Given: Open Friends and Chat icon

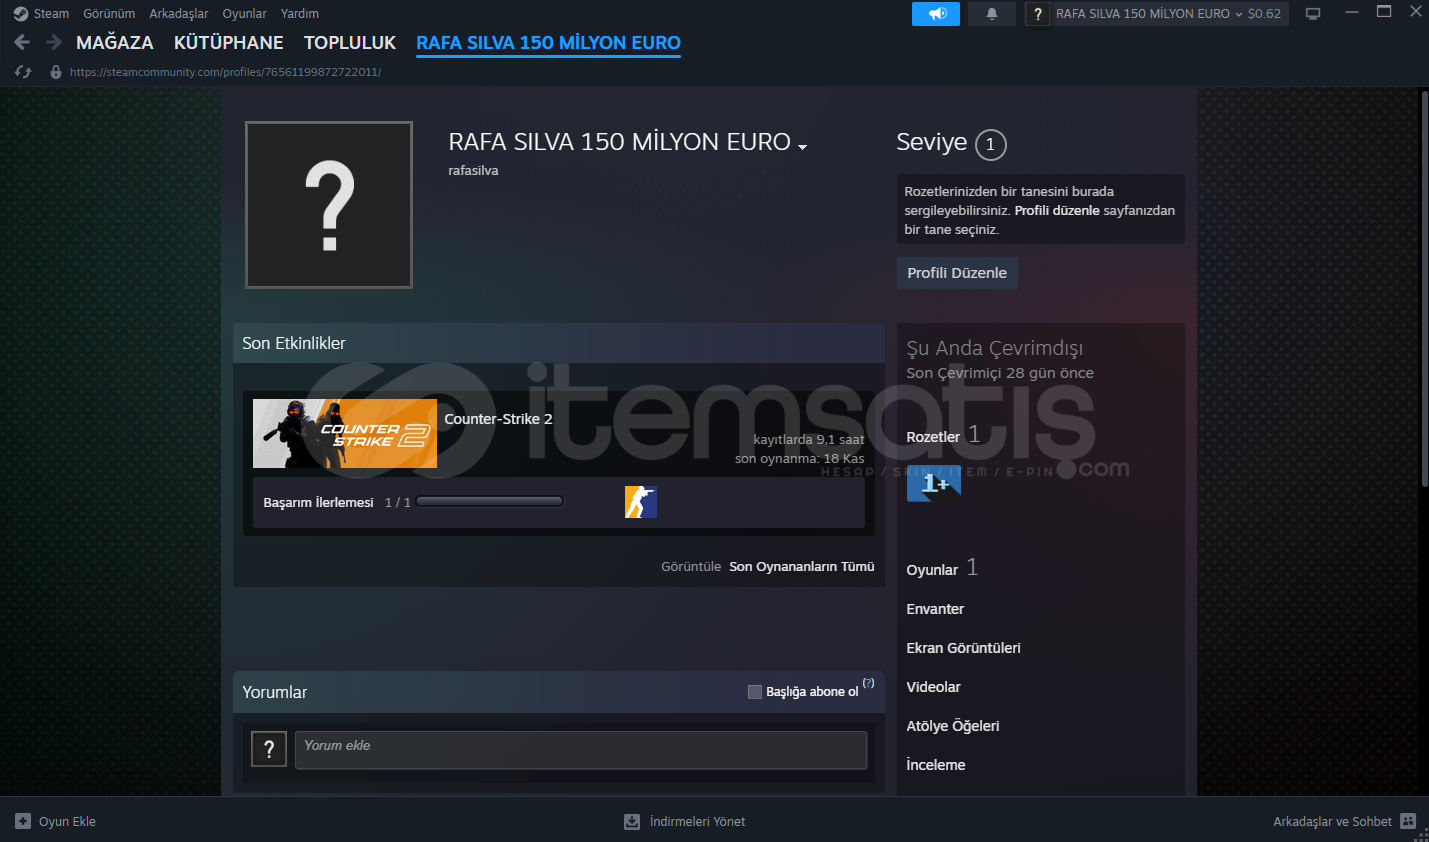Looking at the screenshot, I should 1408,821.
